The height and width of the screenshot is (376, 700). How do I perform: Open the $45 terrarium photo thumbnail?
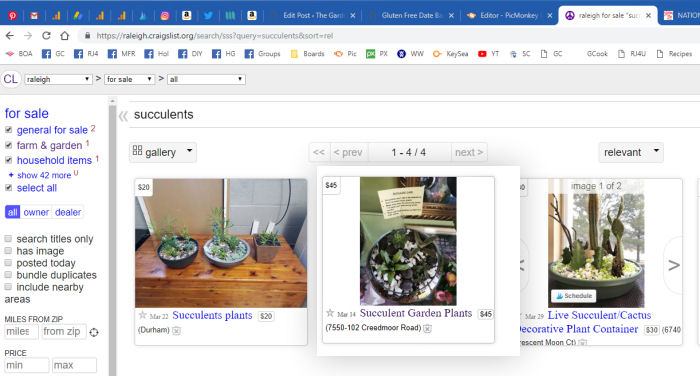(408, 241)
